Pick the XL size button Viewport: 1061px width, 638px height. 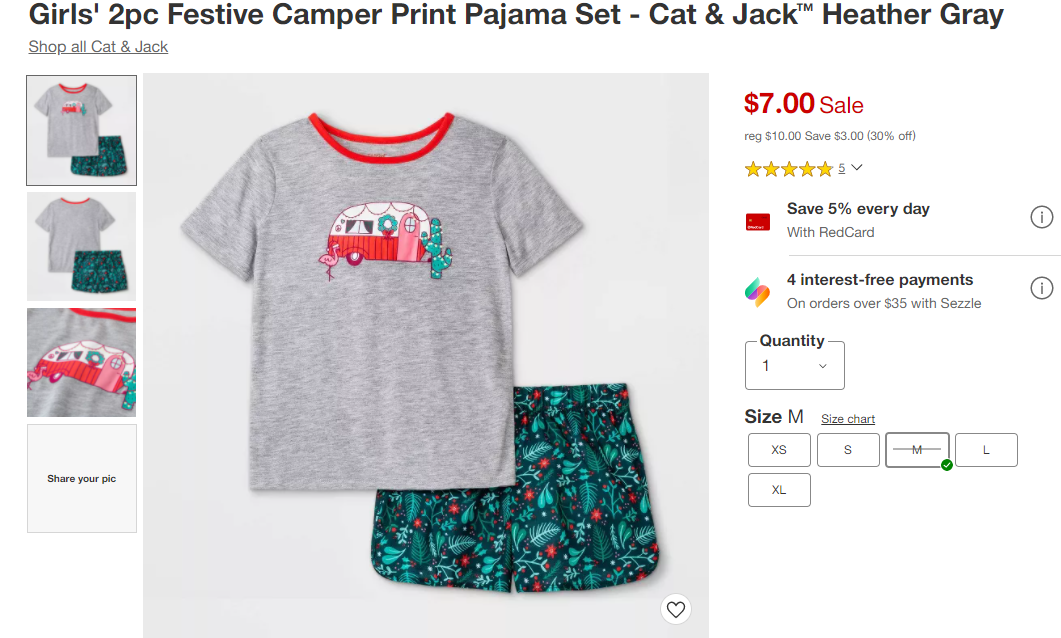pyautogui.click(x=779, y=490)
